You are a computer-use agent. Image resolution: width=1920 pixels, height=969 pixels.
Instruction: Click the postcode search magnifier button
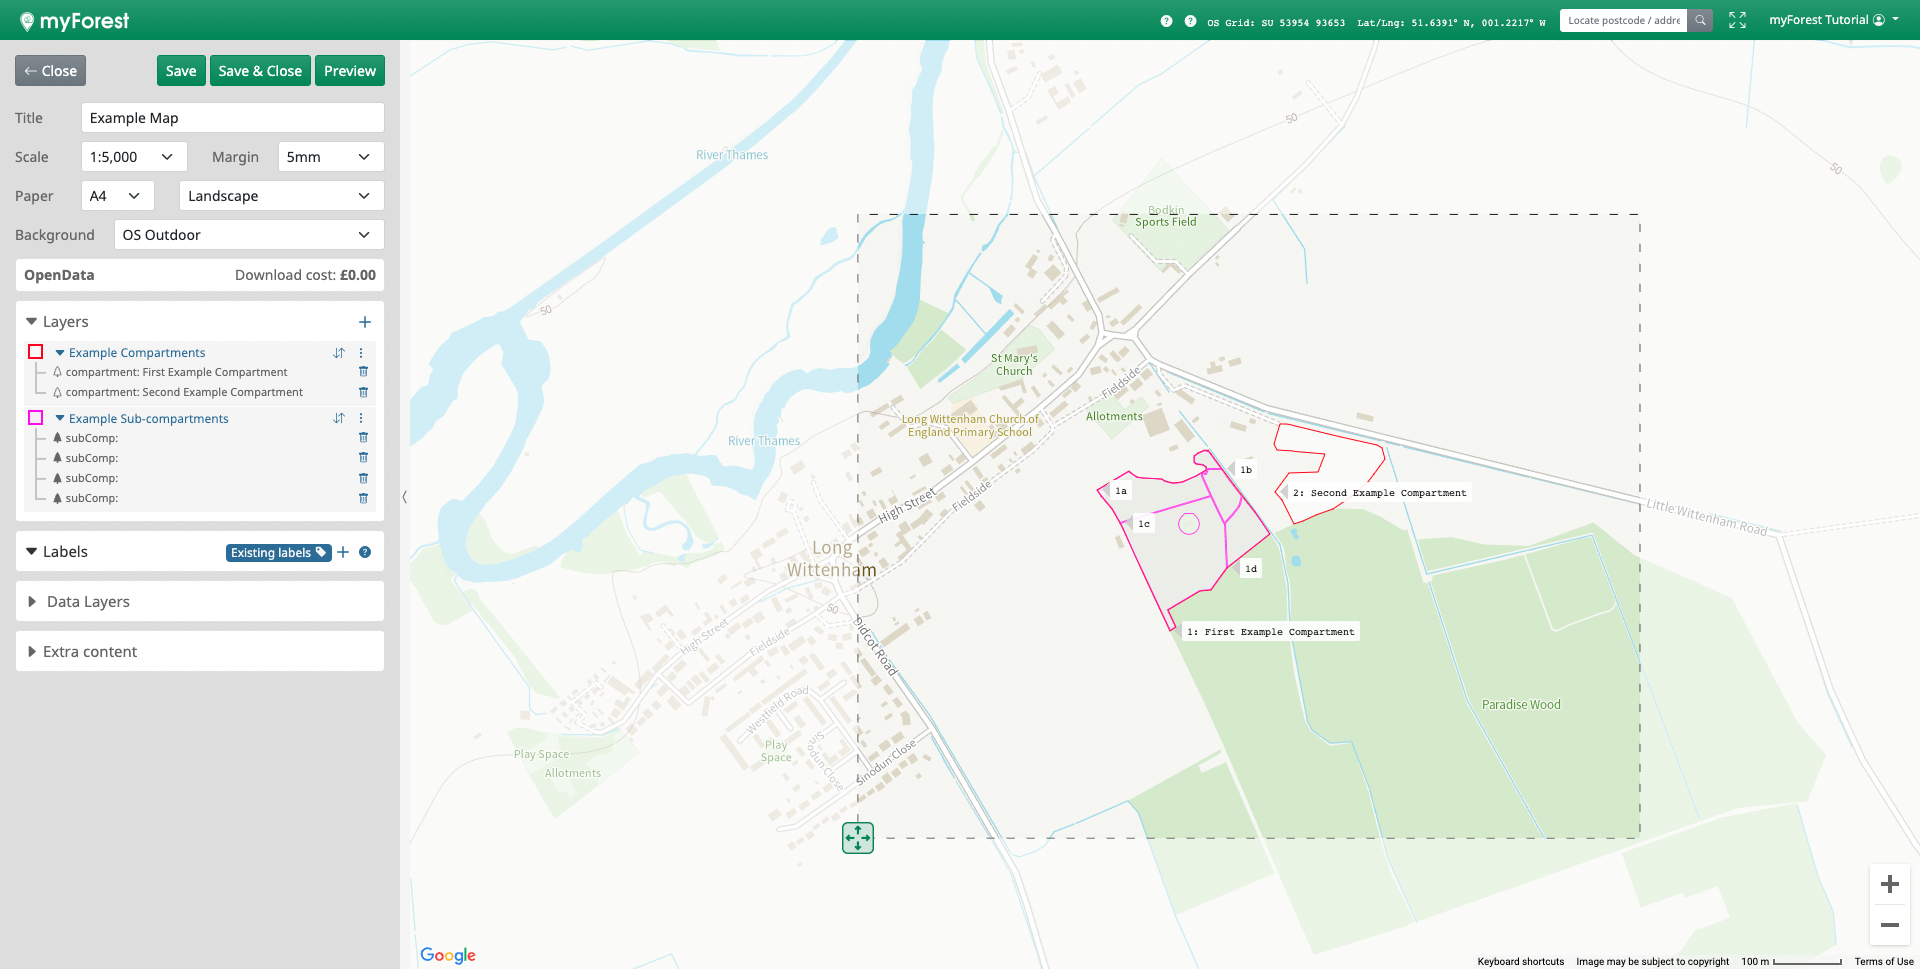click(1700, 20)
